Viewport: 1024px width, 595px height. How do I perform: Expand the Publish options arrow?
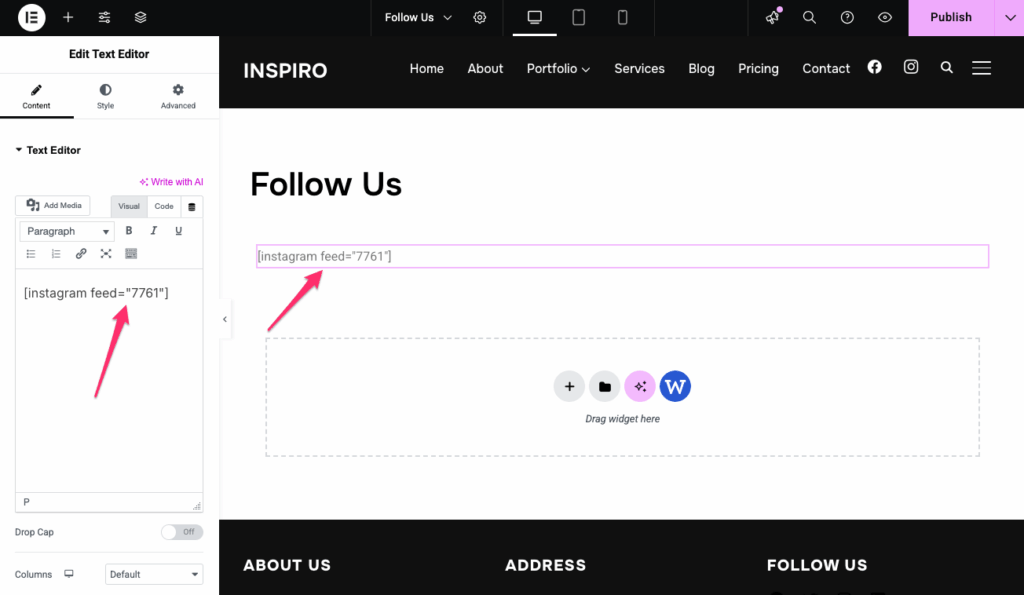1009,18
